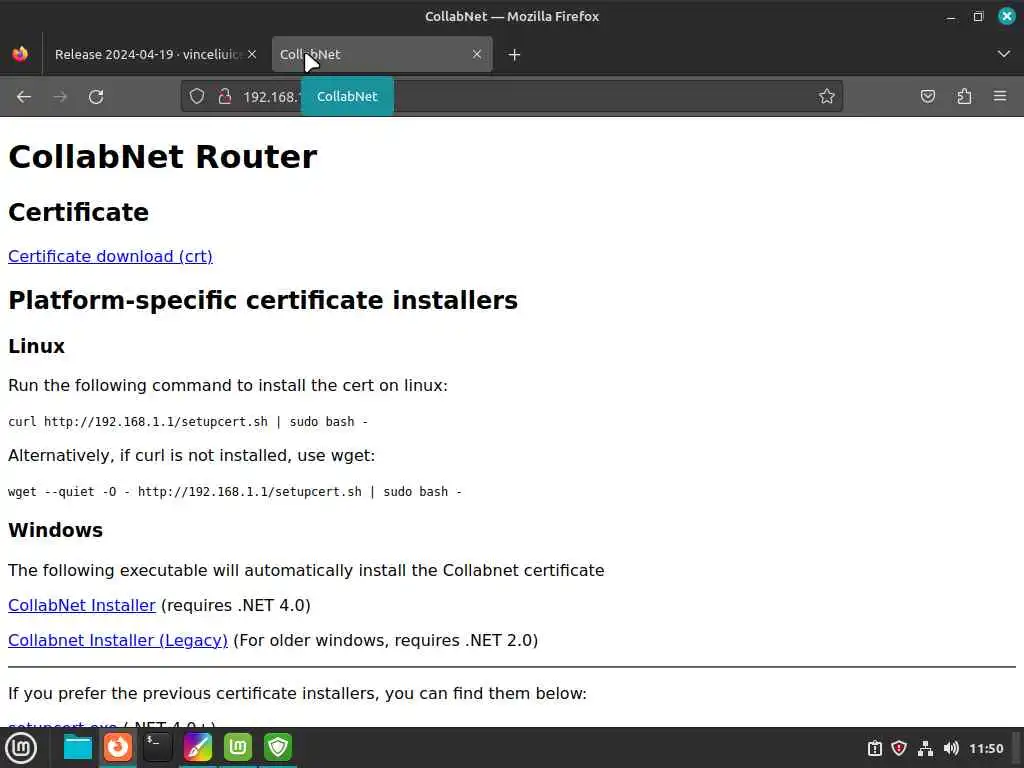Switch to the Release 2024-04-19 tab
This screenshot has width=1024, height=768.
(x=148, y=54)
